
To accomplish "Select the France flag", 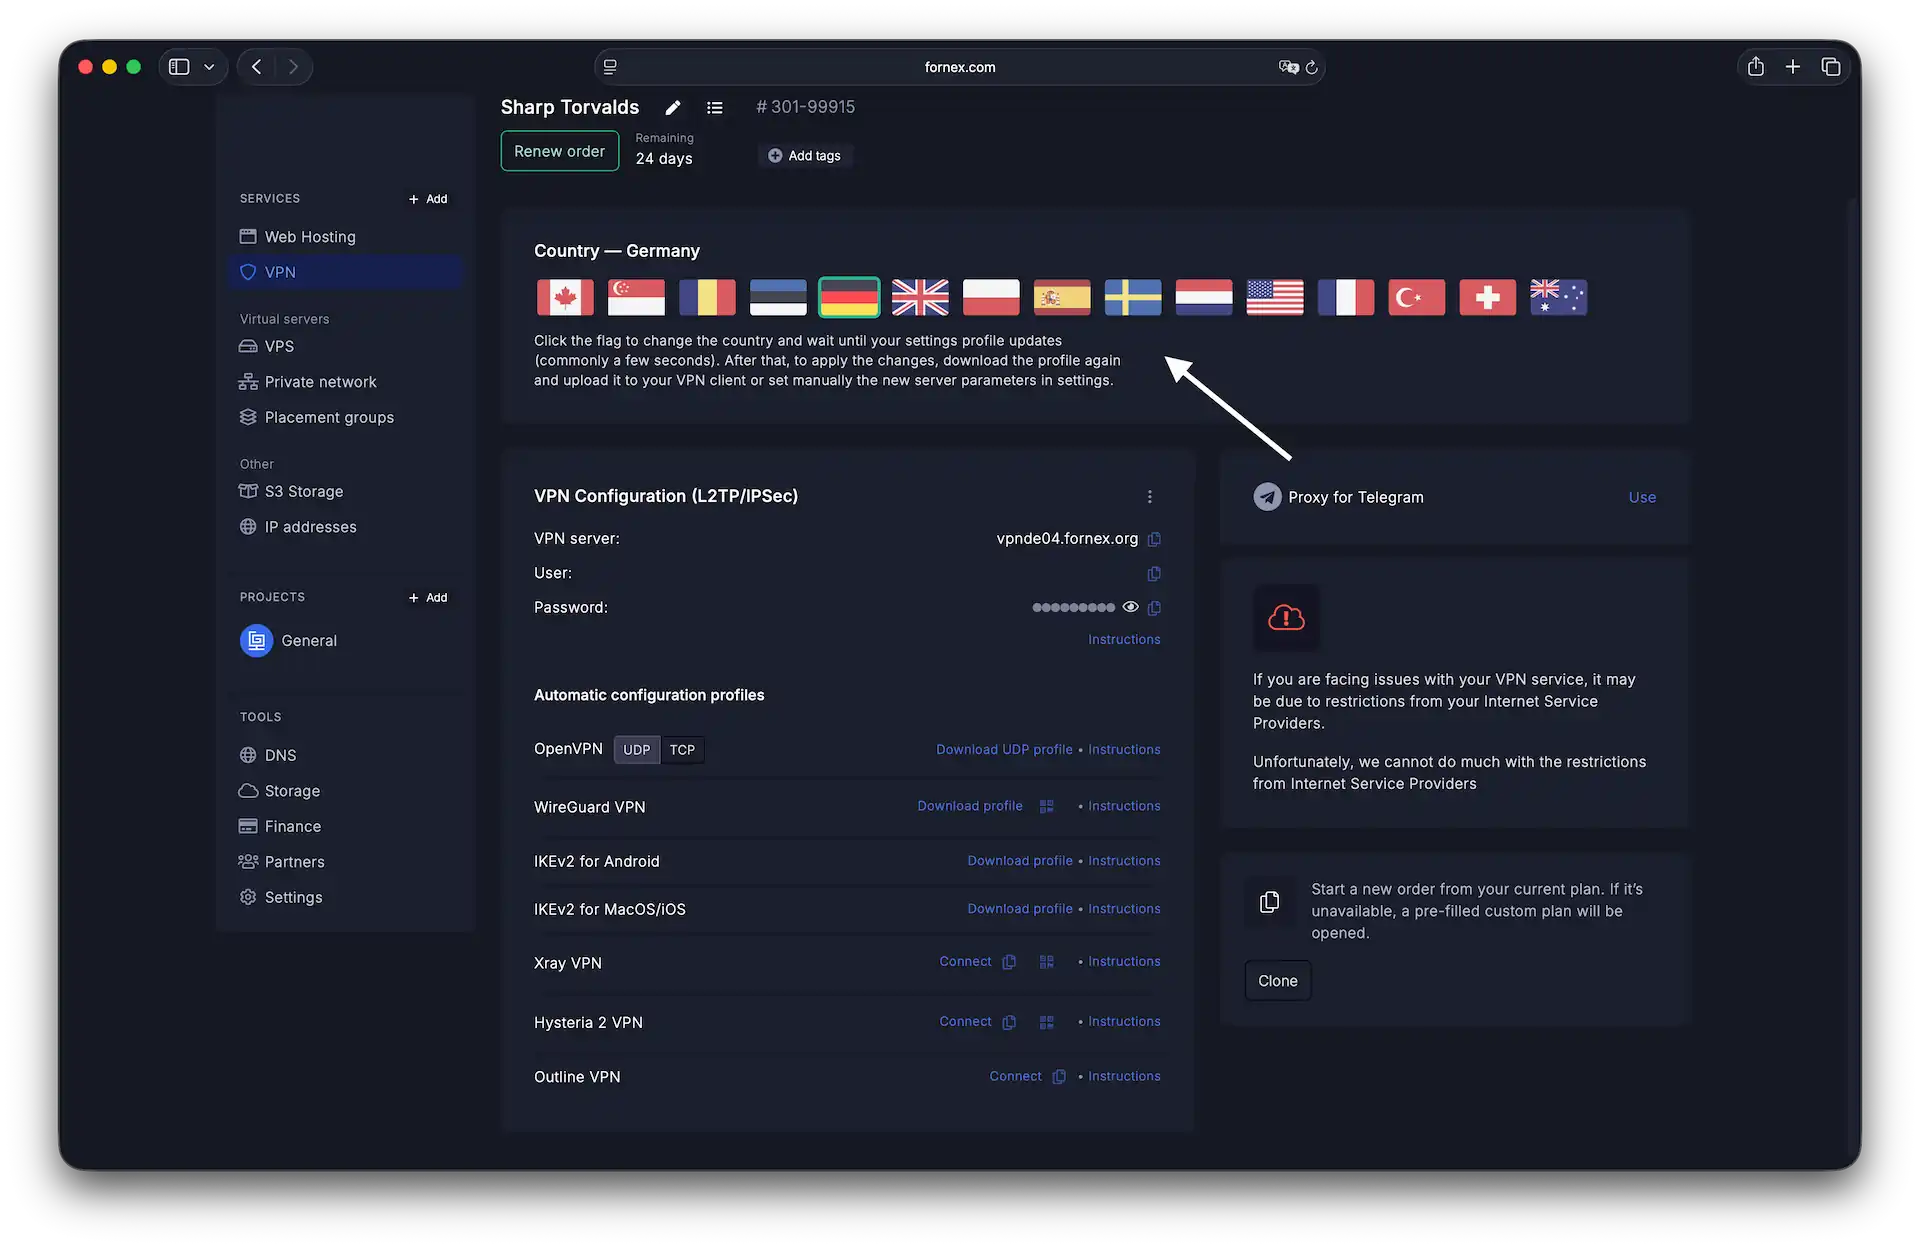I will [x=1346, y=297].
